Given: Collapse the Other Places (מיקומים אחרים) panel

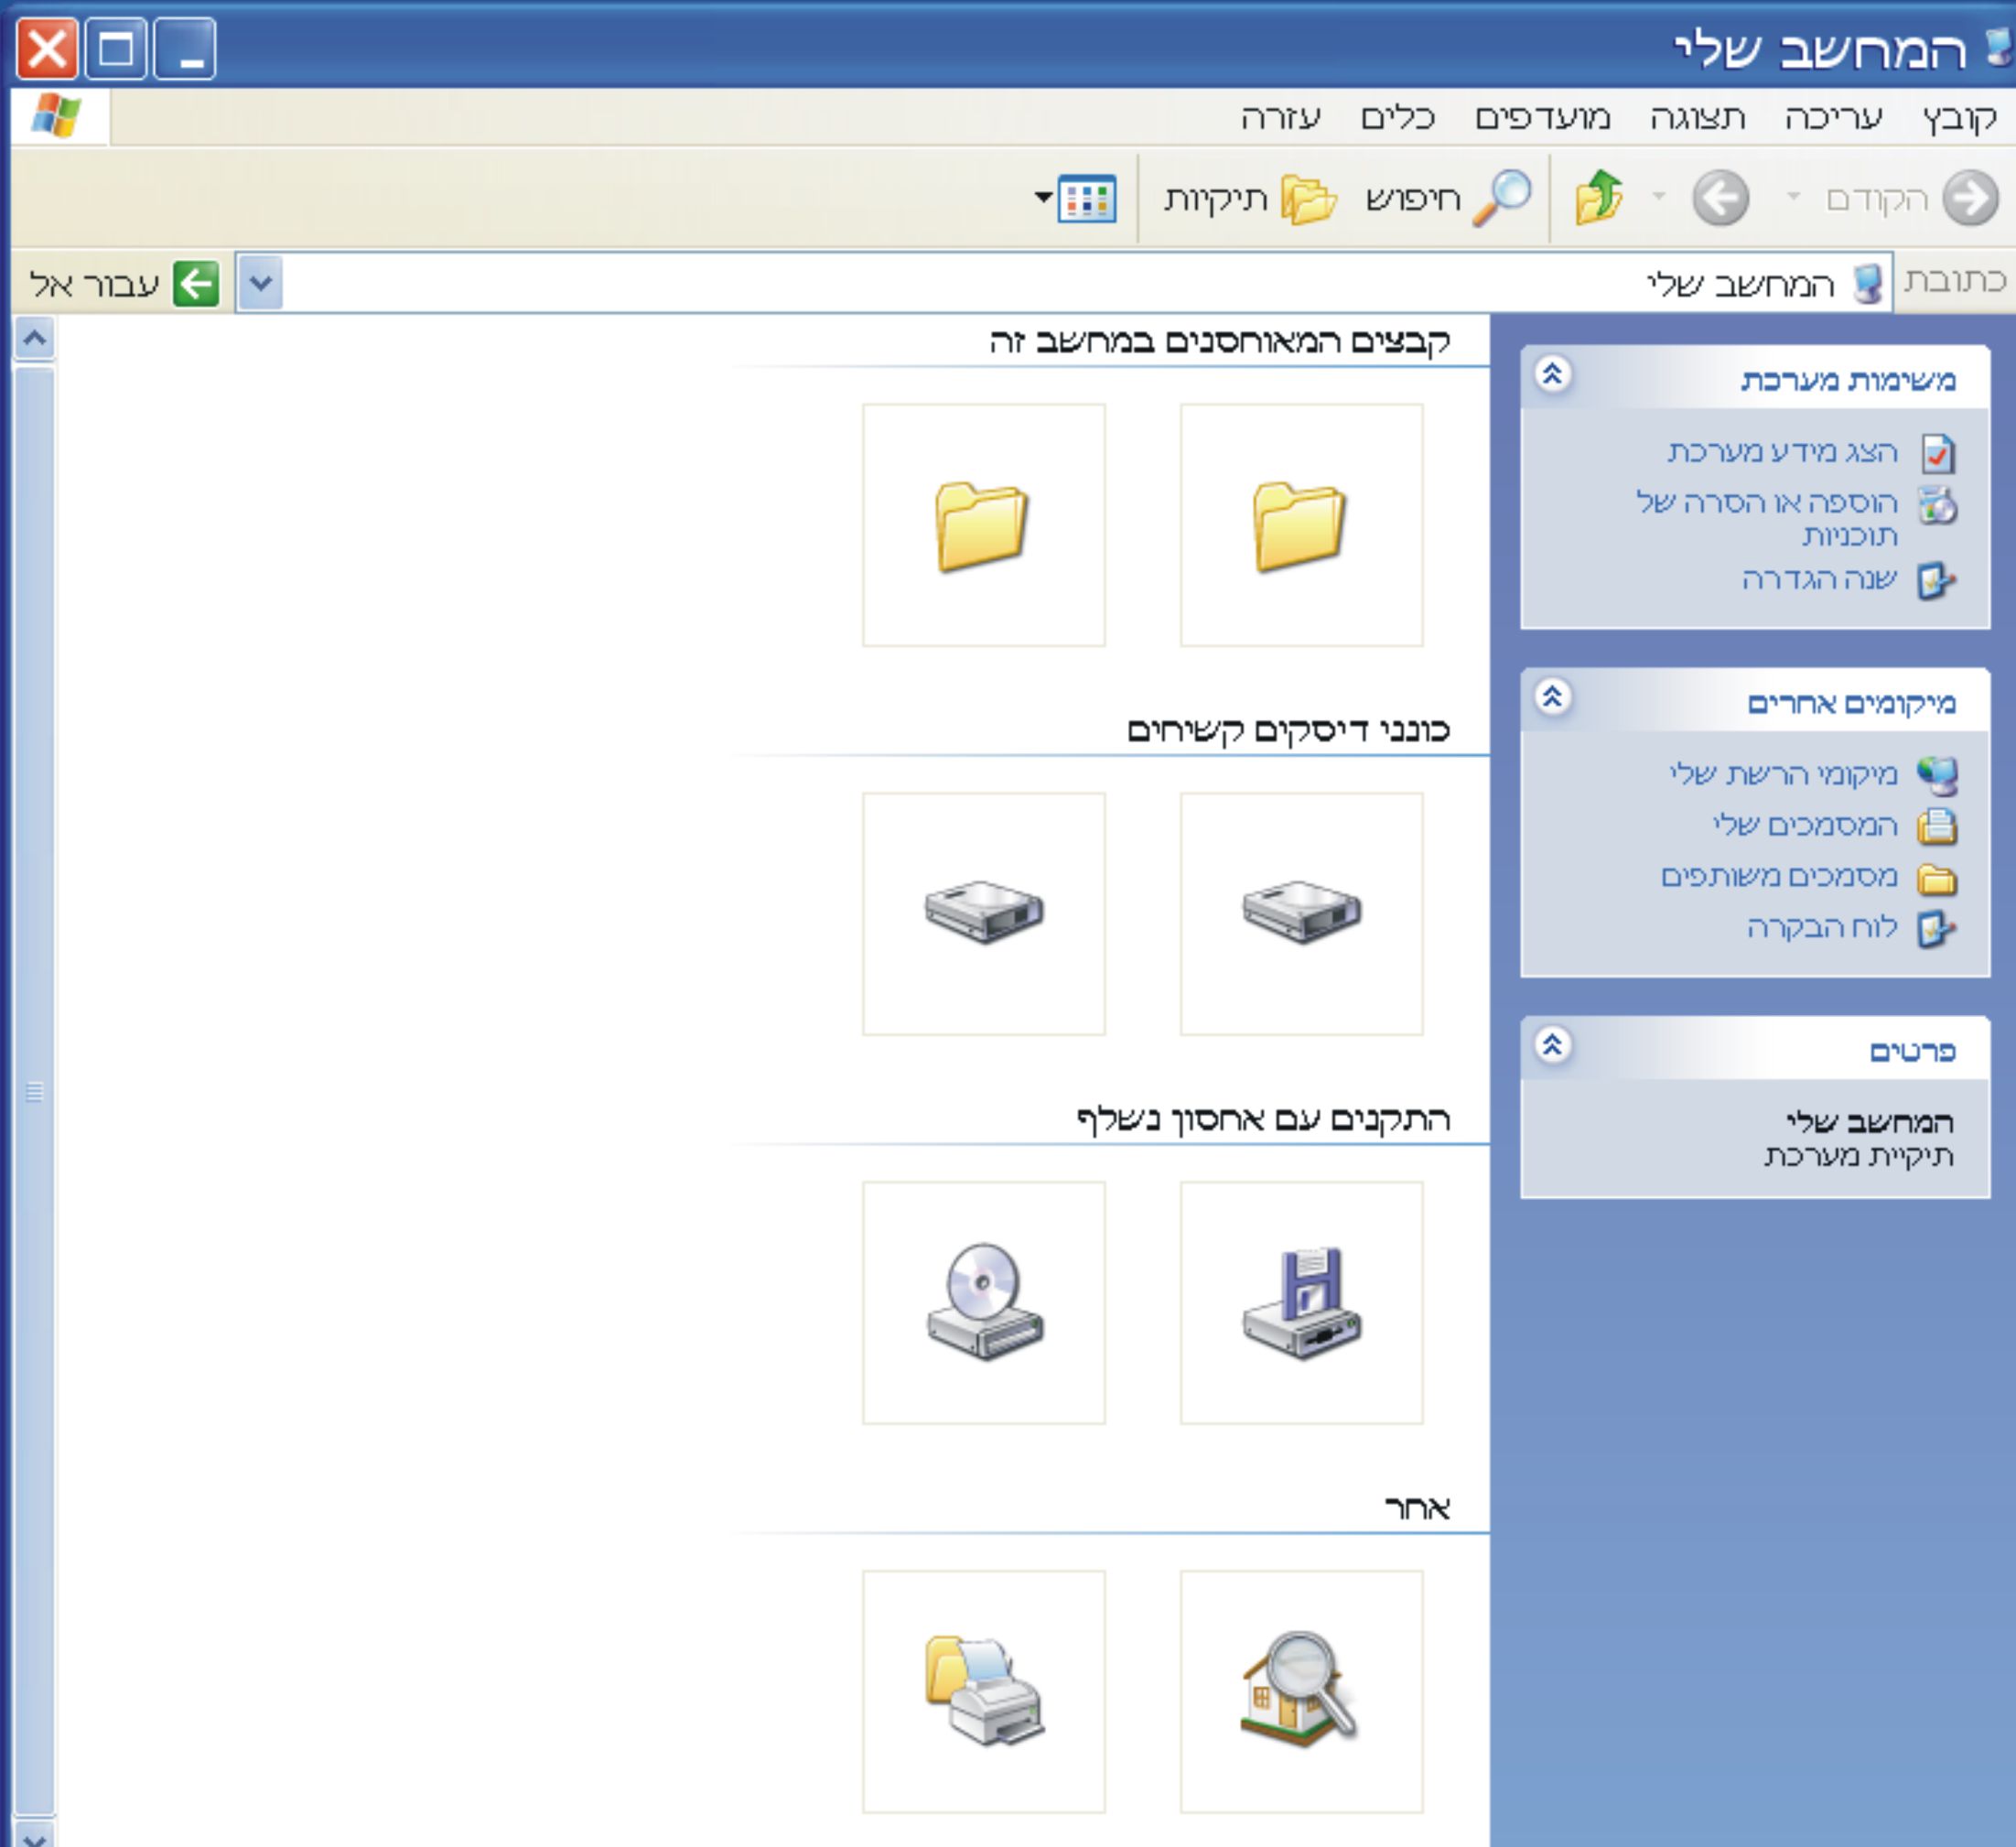Looking at the screenshot, I should click(1552, 697).
